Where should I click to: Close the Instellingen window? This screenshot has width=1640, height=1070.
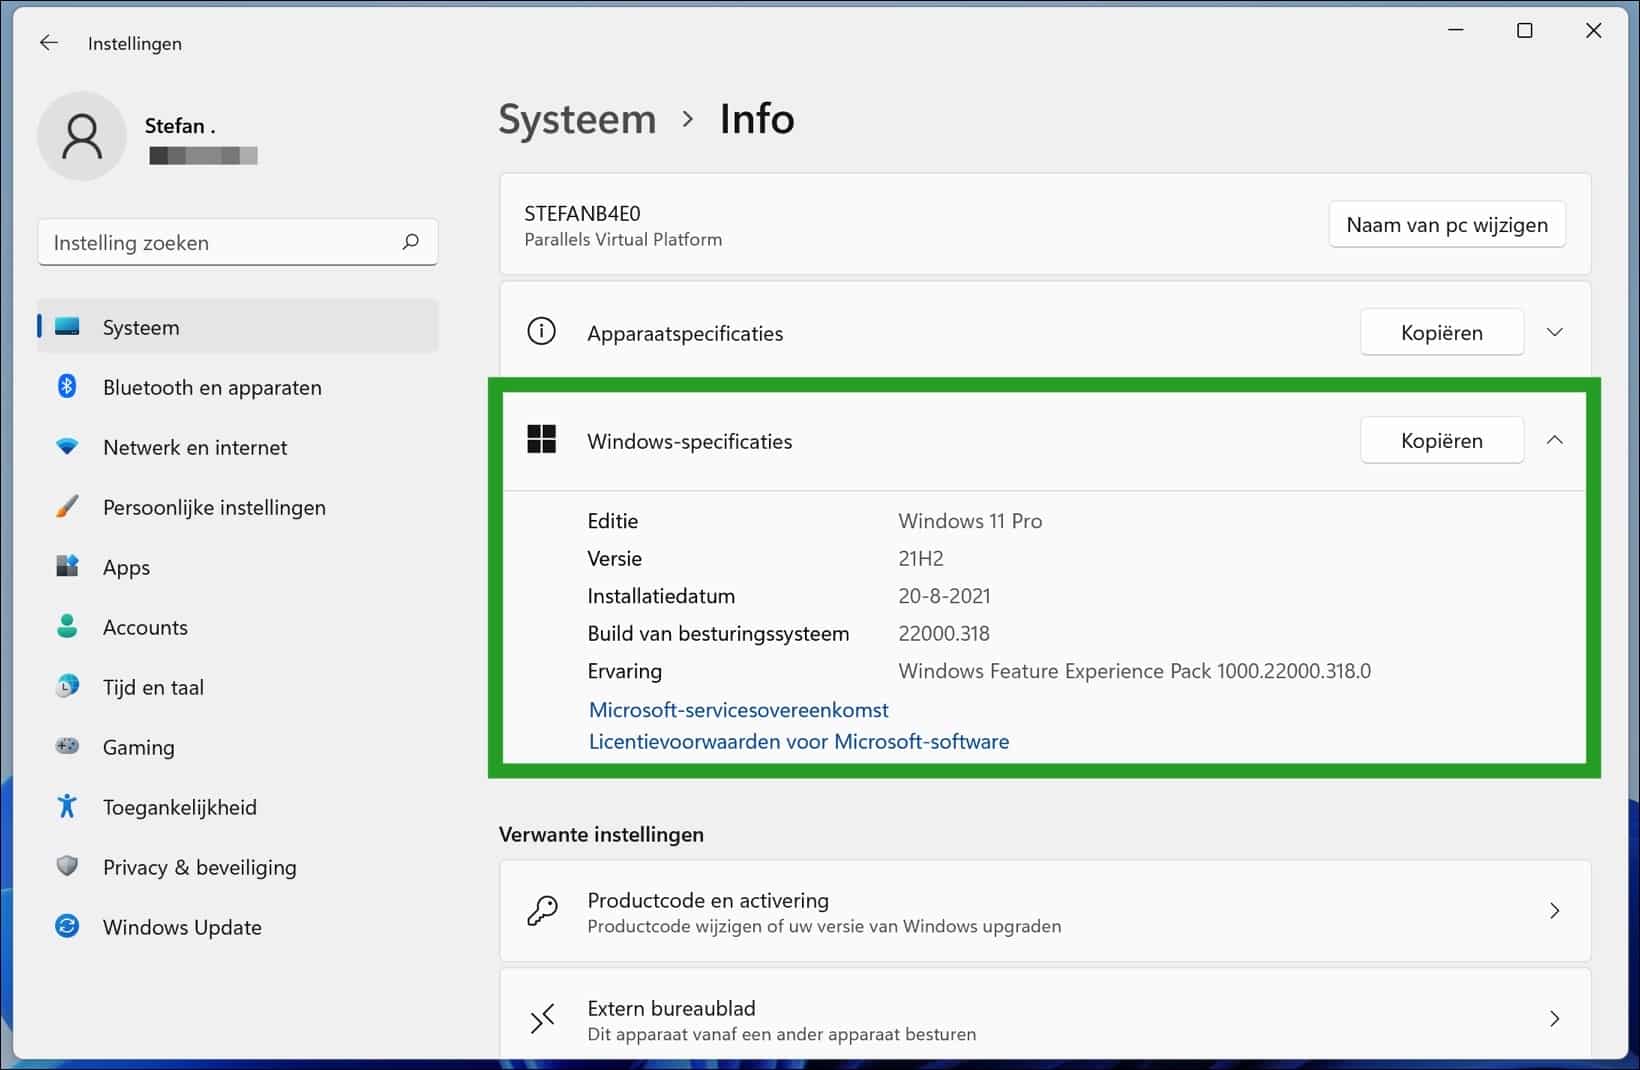pyautogui.click(x=1593, y=31)
